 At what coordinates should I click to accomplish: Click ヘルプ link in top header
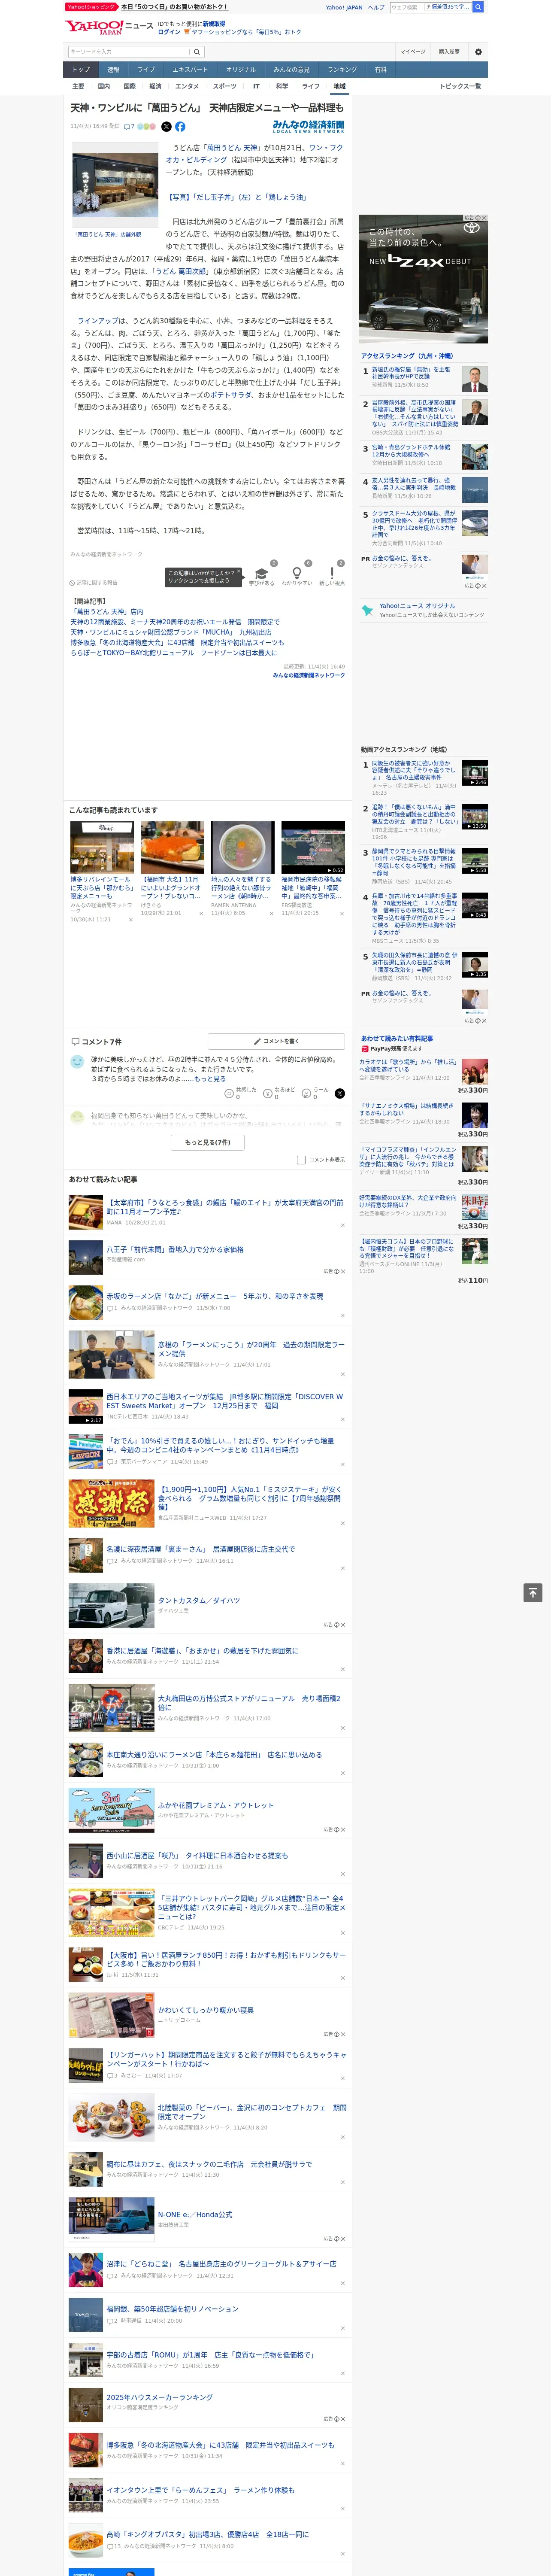(x=376, y=7)
